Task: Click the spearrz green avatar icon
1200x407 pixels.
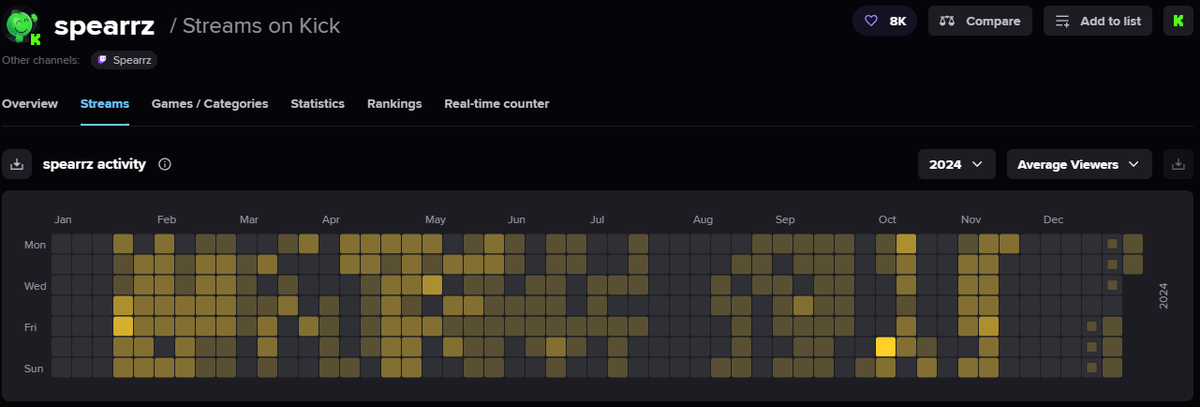Action: point(23,25)
